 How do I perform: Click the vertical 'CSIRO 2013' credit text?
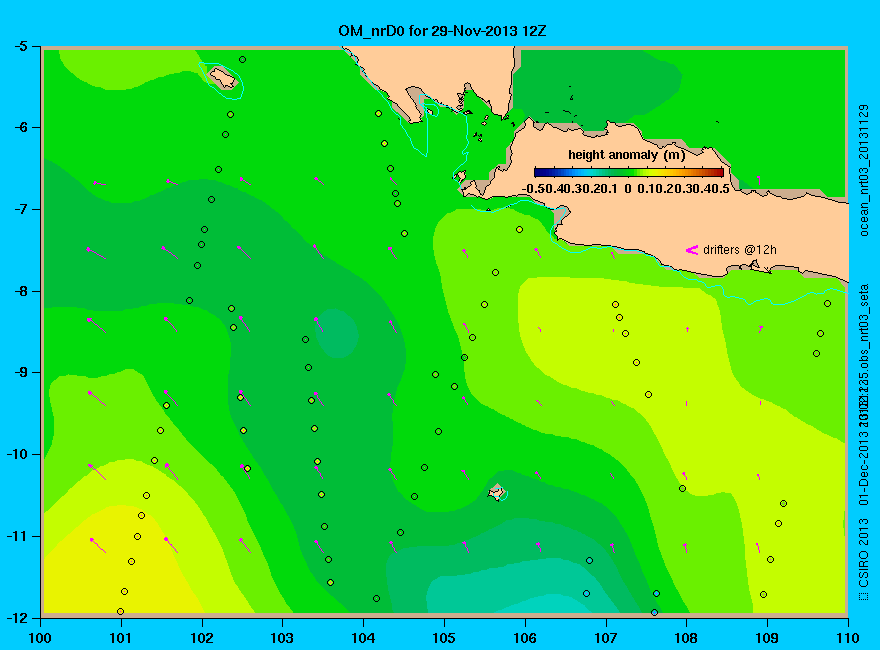[x=864, y=553]
